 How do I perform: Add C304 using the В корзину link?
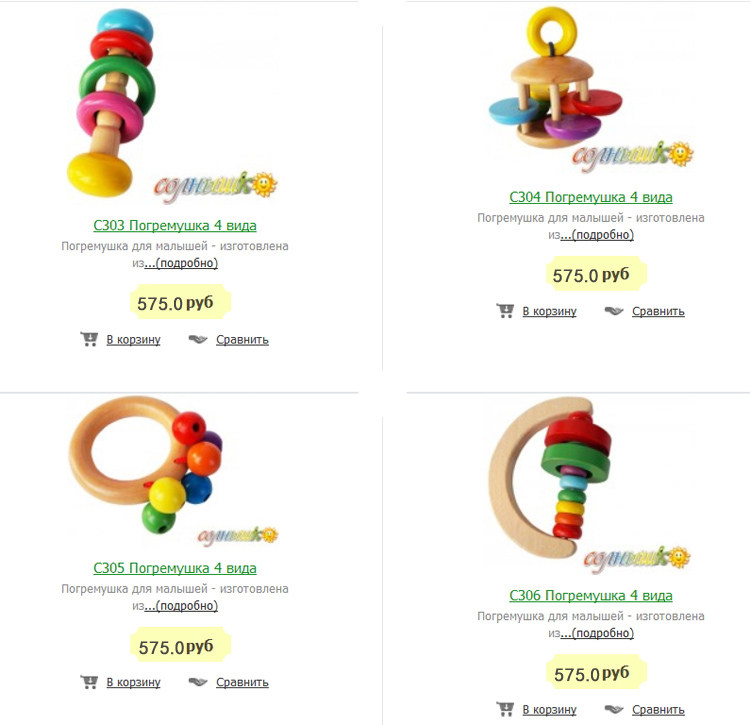click(549, 311)
